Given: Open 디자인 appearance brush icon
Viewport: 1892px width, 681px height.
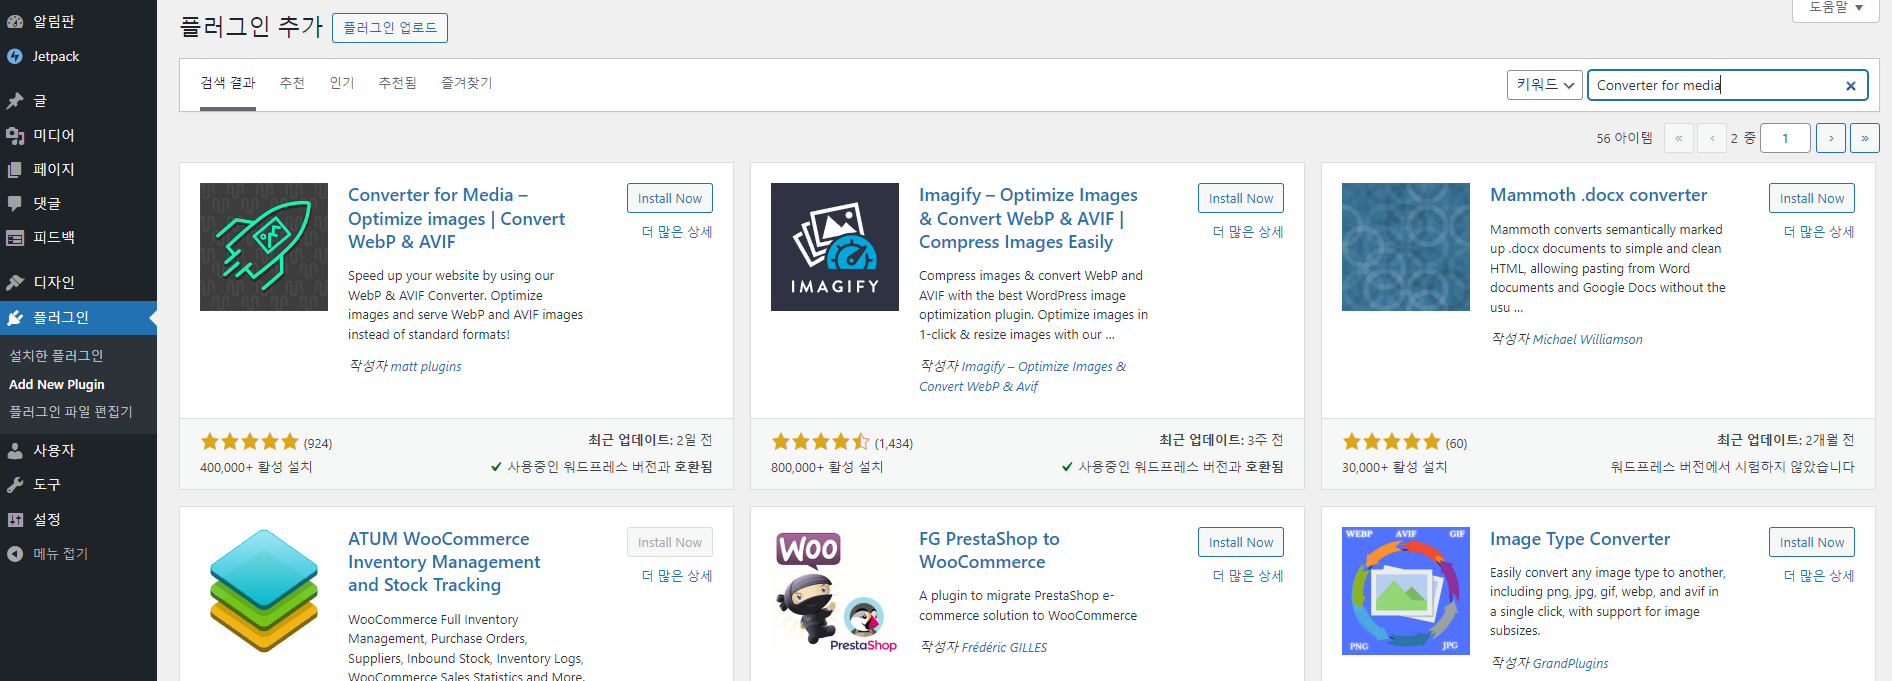Looking at the screenshot, I should [15, 282].
